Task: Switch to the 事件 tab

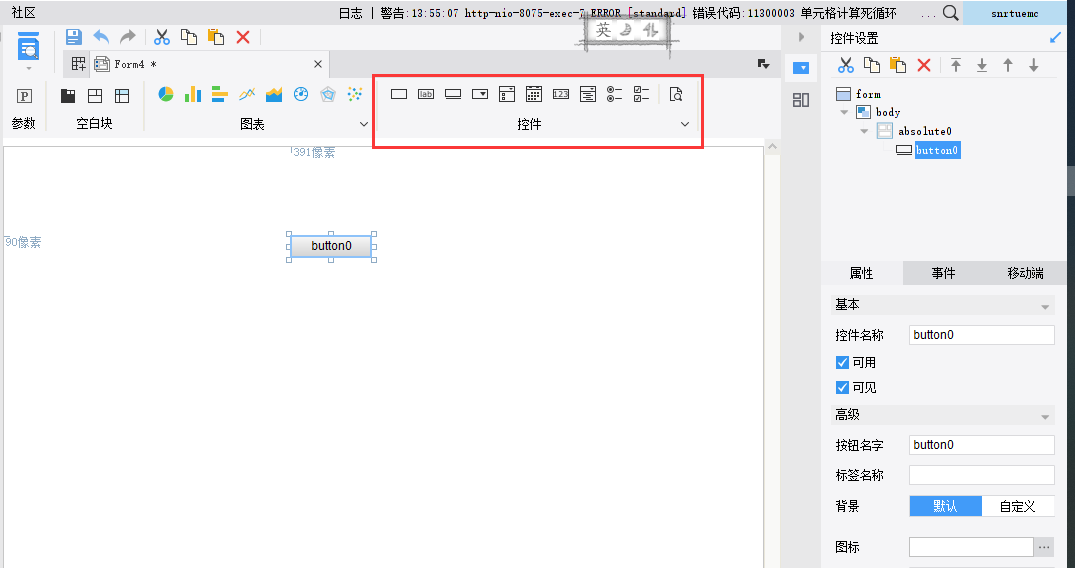Action: click(943, 273)
